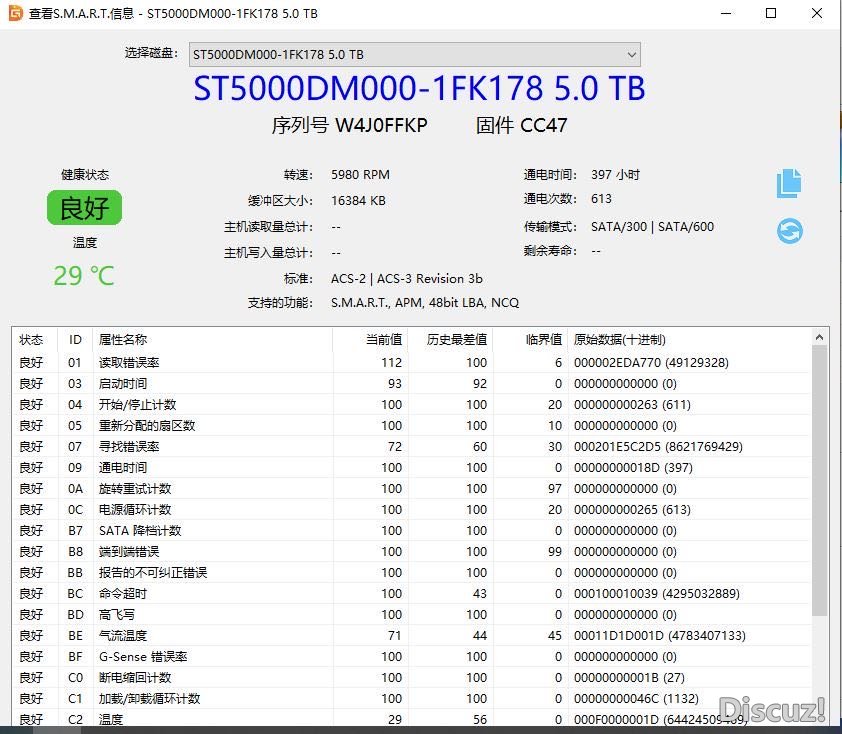842x734 pixels.
Task: Click raw value 000002EDA770 (49129328)
Action: (651, 362)
